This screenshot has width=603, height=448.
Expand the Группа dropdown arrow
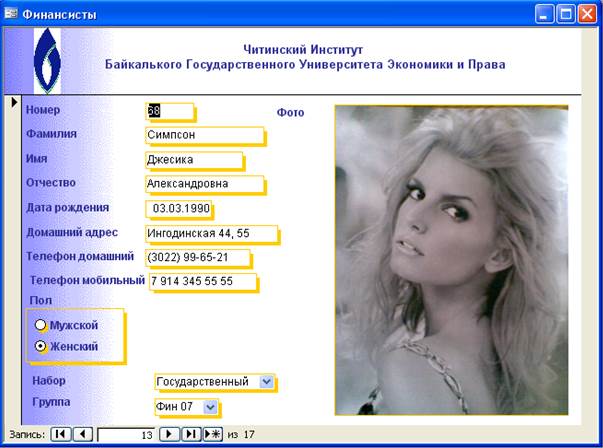click(x=210, y=406)
